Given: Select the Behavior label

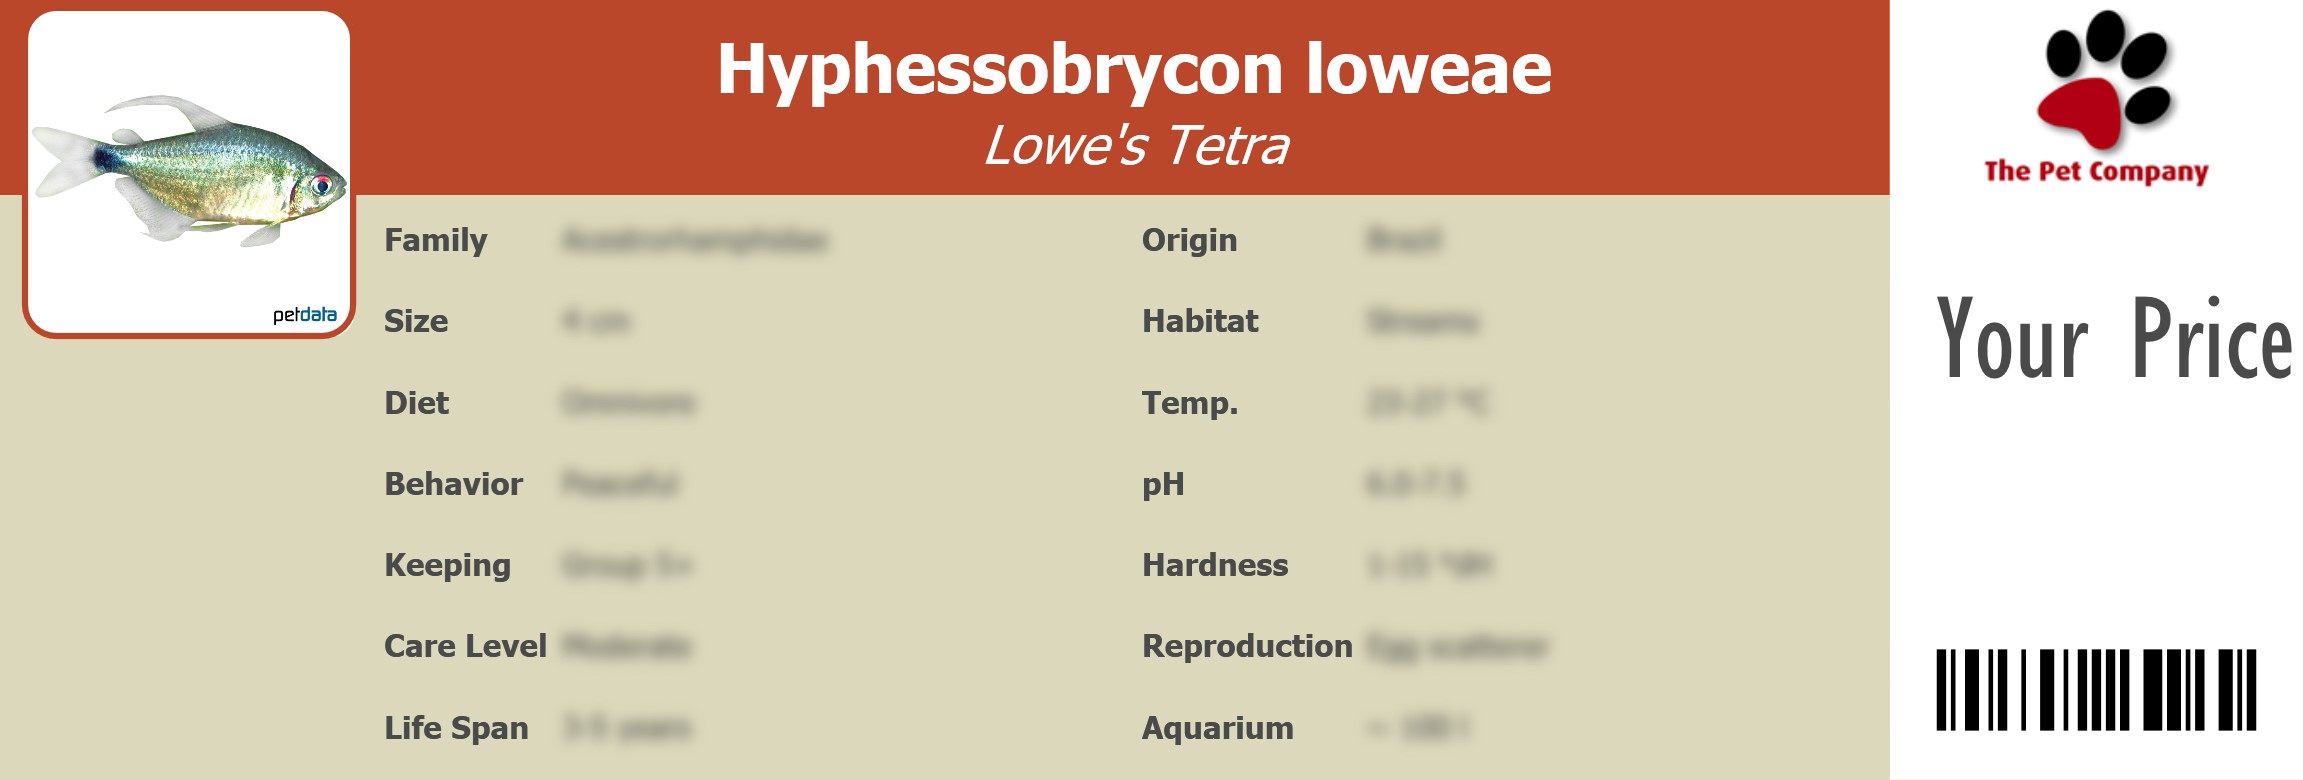Looking at the screenshot, I should tap(453, 484).
